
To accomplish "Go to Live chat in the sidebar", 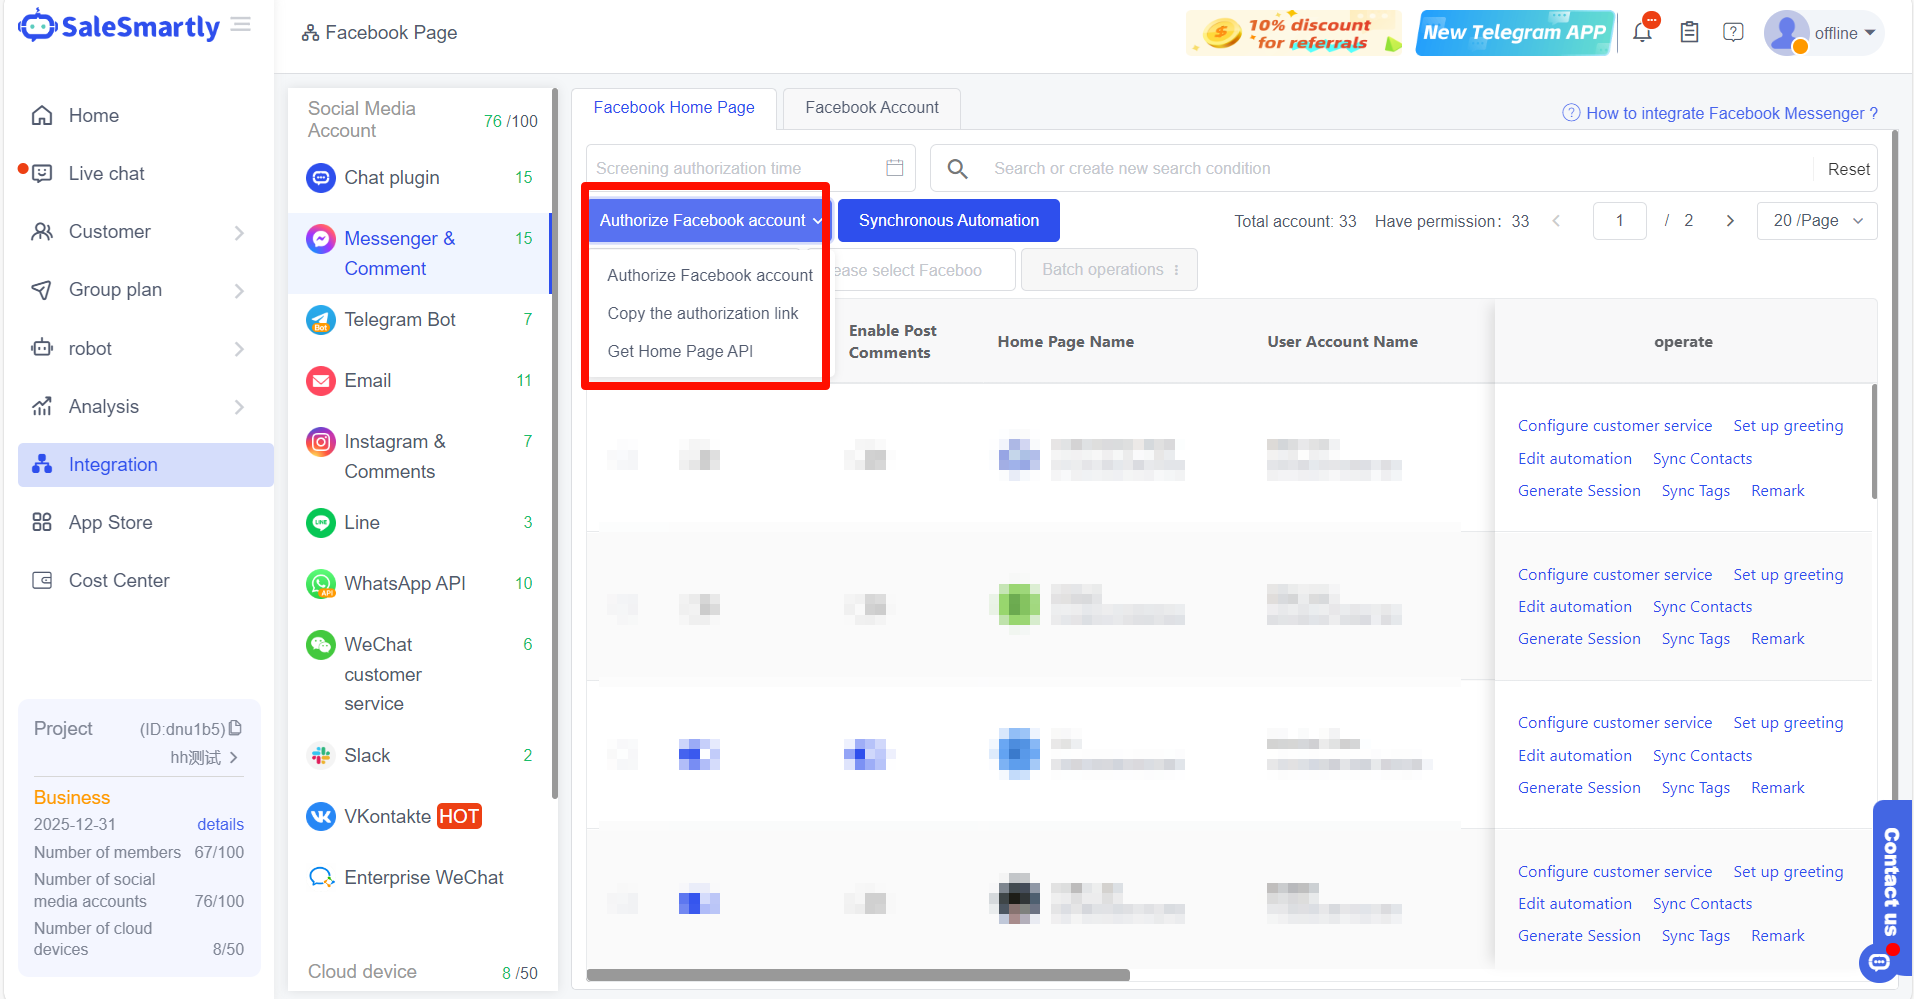I will (106, 174).
